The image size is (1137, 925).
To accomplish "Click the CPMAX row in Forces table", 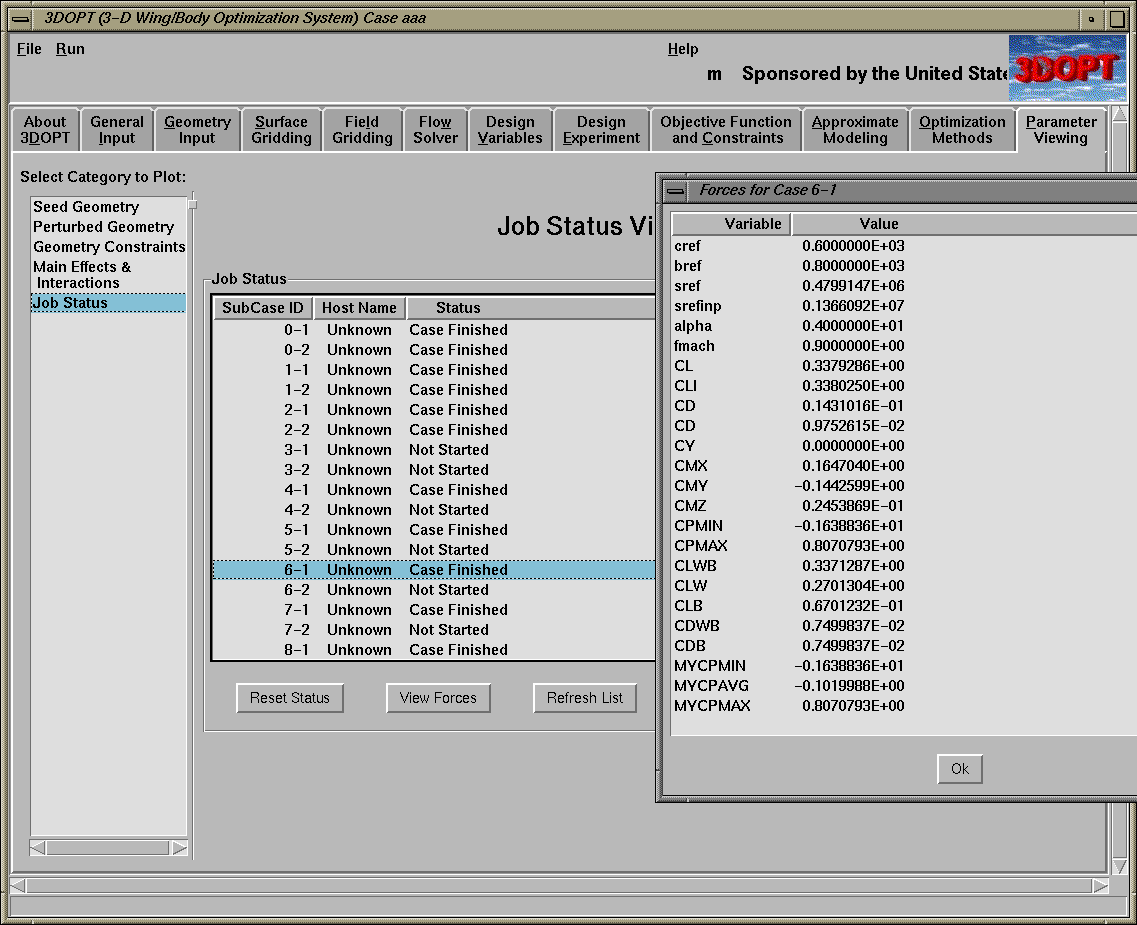I will click(x=904, y=546).
